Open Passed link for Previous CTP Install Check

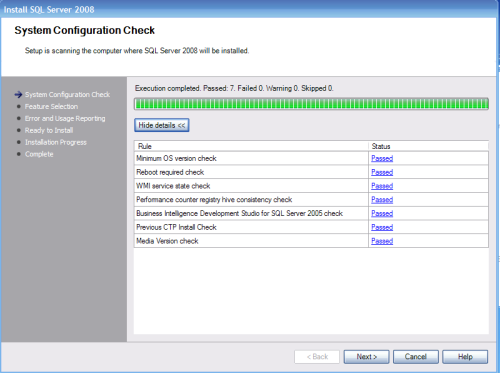[382, 227]
